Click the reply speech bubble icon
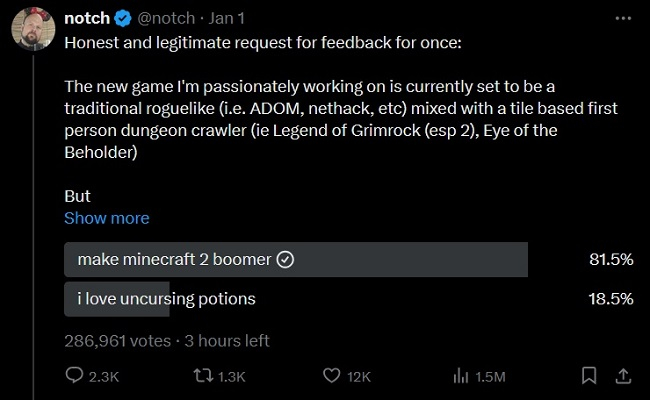 pos(75,376)
